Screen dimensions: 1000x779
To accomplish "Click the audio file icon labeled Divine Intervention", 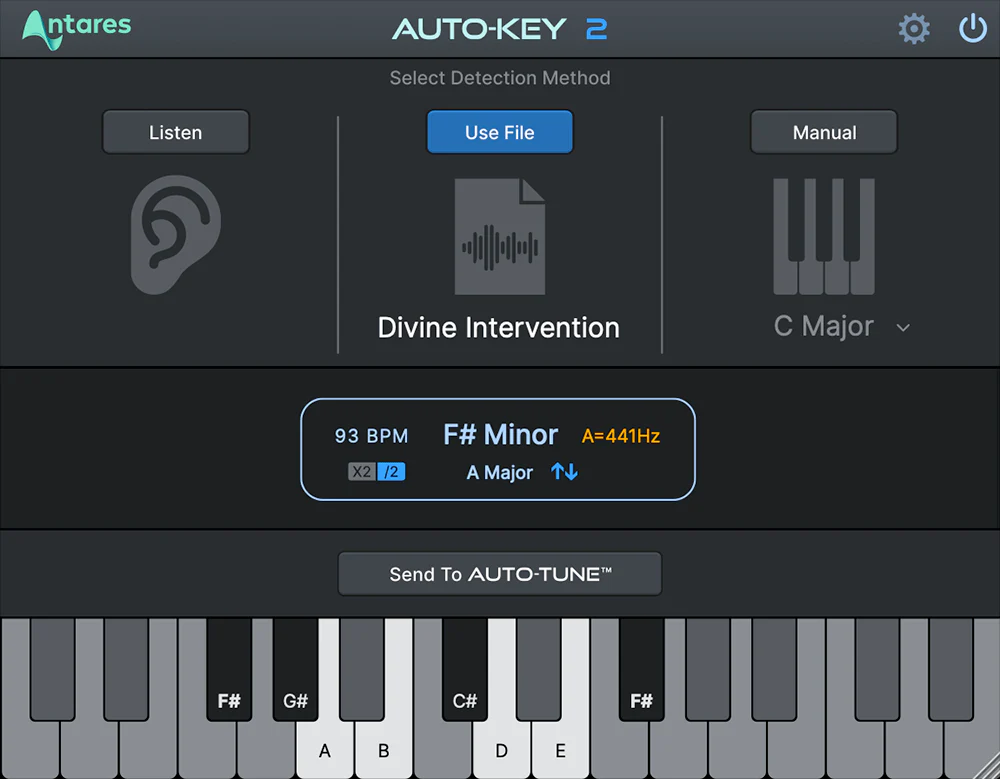I will click(x=499, y=237).
